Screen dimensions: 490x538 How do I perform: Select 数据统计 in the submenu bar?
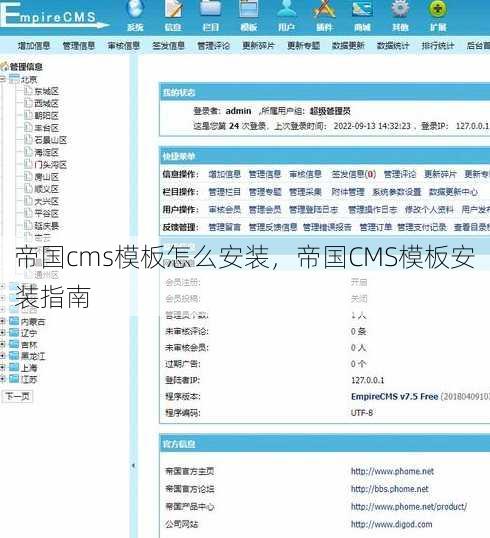coord(393,46)
